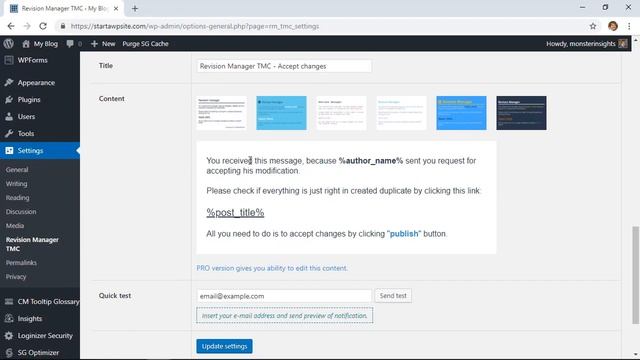Select the first white email template thumbnail
Image resolution: width=640 pixels, height=360 pixels.
[221, 113]
